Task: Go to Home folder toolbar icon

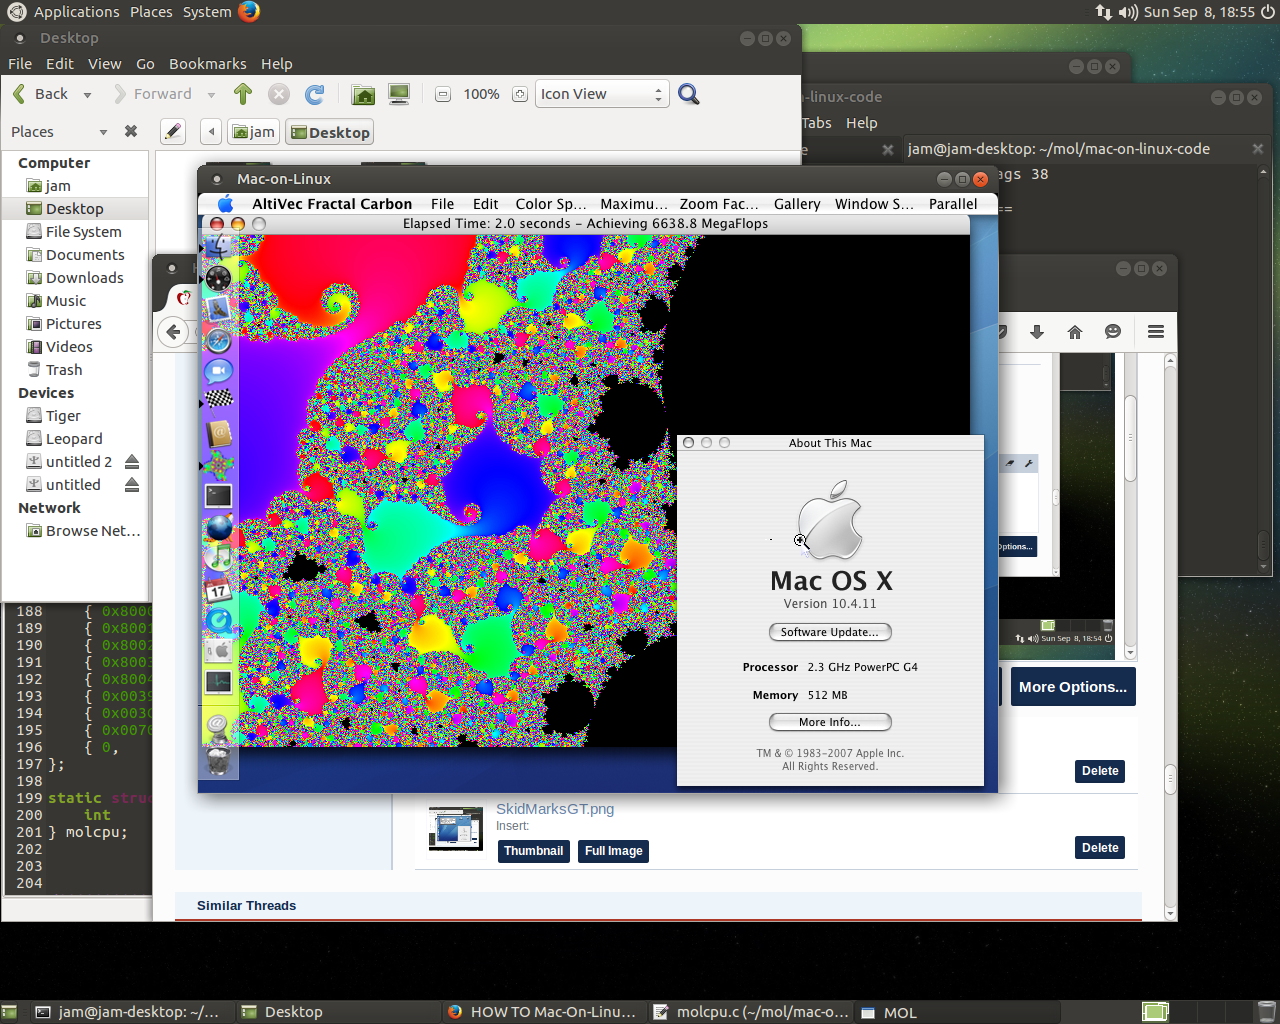Action: pos(364,94)
